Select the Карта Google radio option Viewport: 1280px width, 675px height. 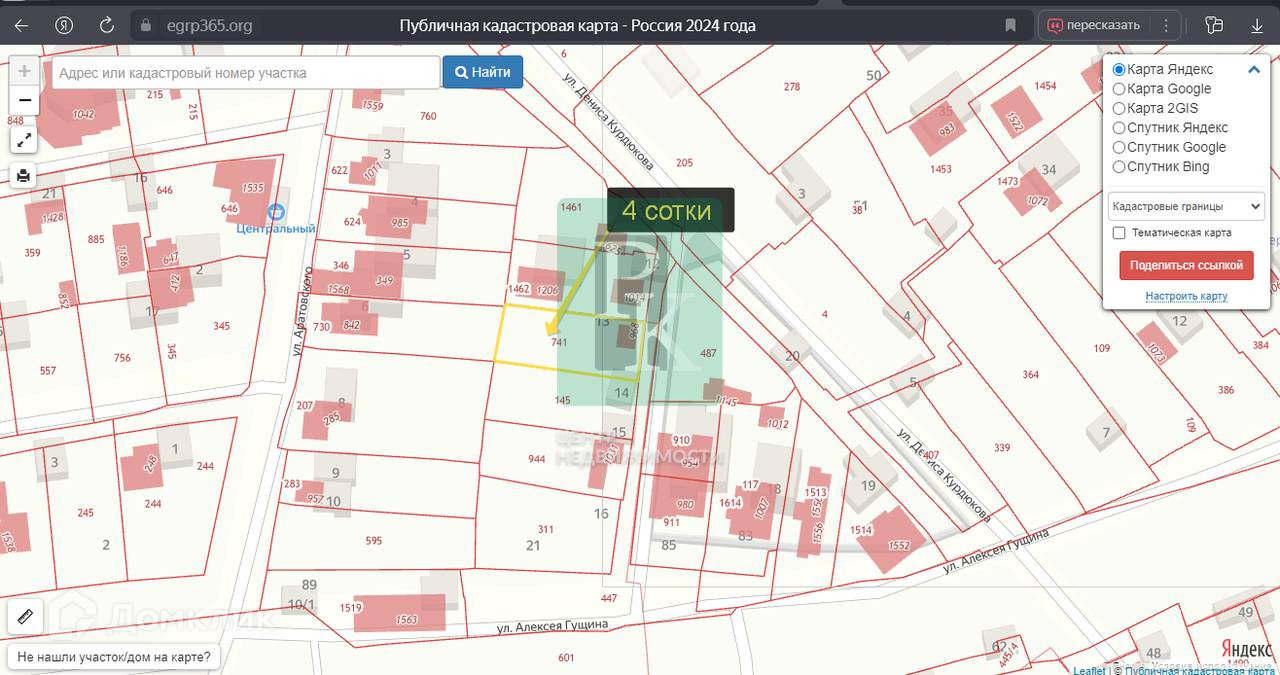1119,89
